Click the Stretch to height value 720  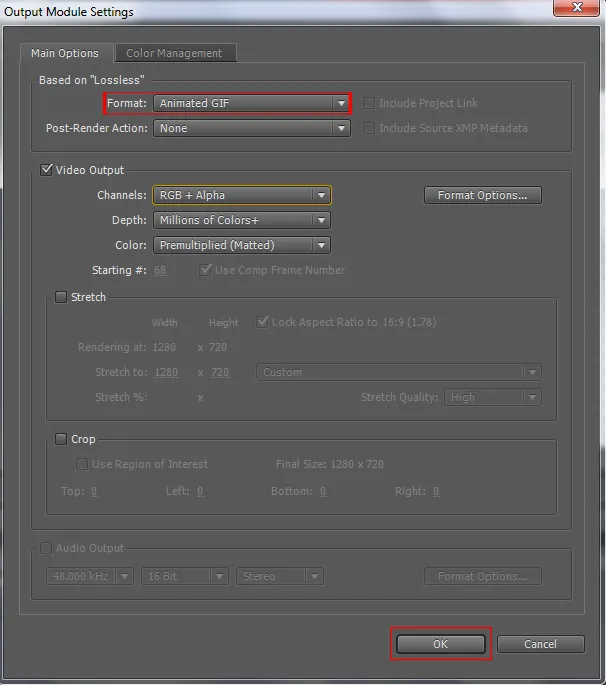point(220,372)
